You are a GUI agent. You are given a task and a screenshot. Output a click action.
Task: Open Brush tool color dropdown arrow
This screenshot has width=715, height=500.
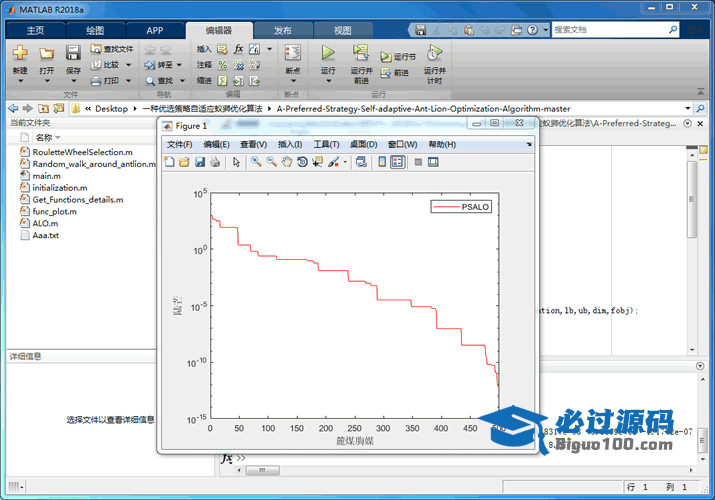pyautogui.click(x=345, y=162)
